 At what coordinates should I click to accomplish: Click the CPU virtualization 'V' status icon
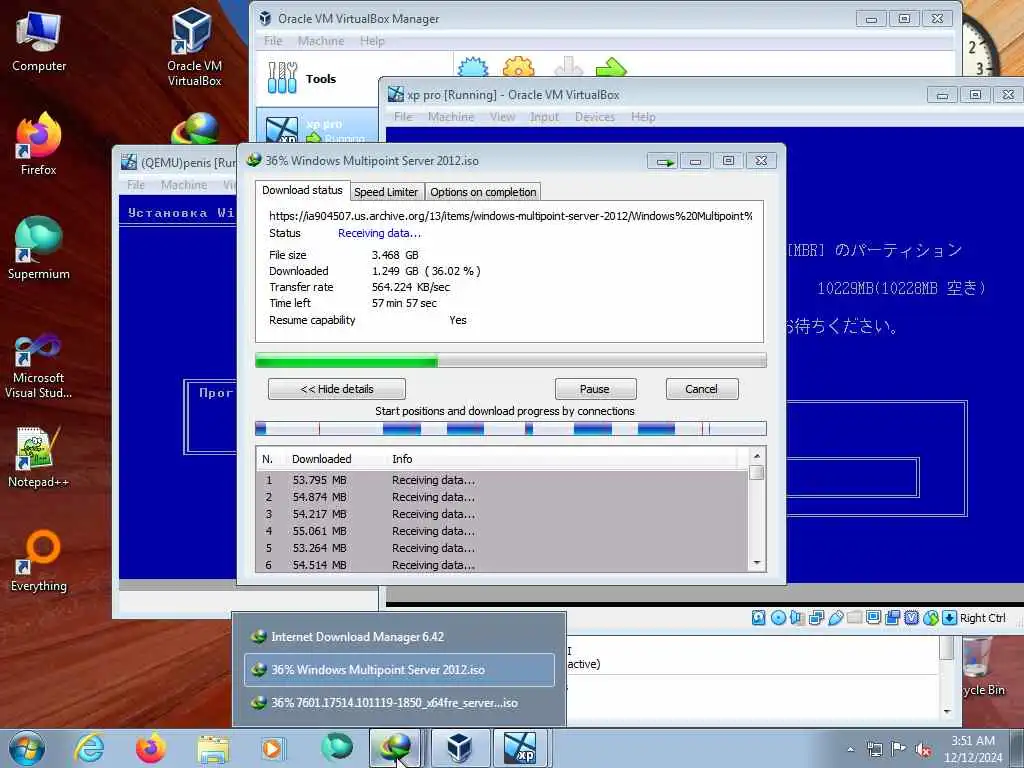click(x=912, y=618)
